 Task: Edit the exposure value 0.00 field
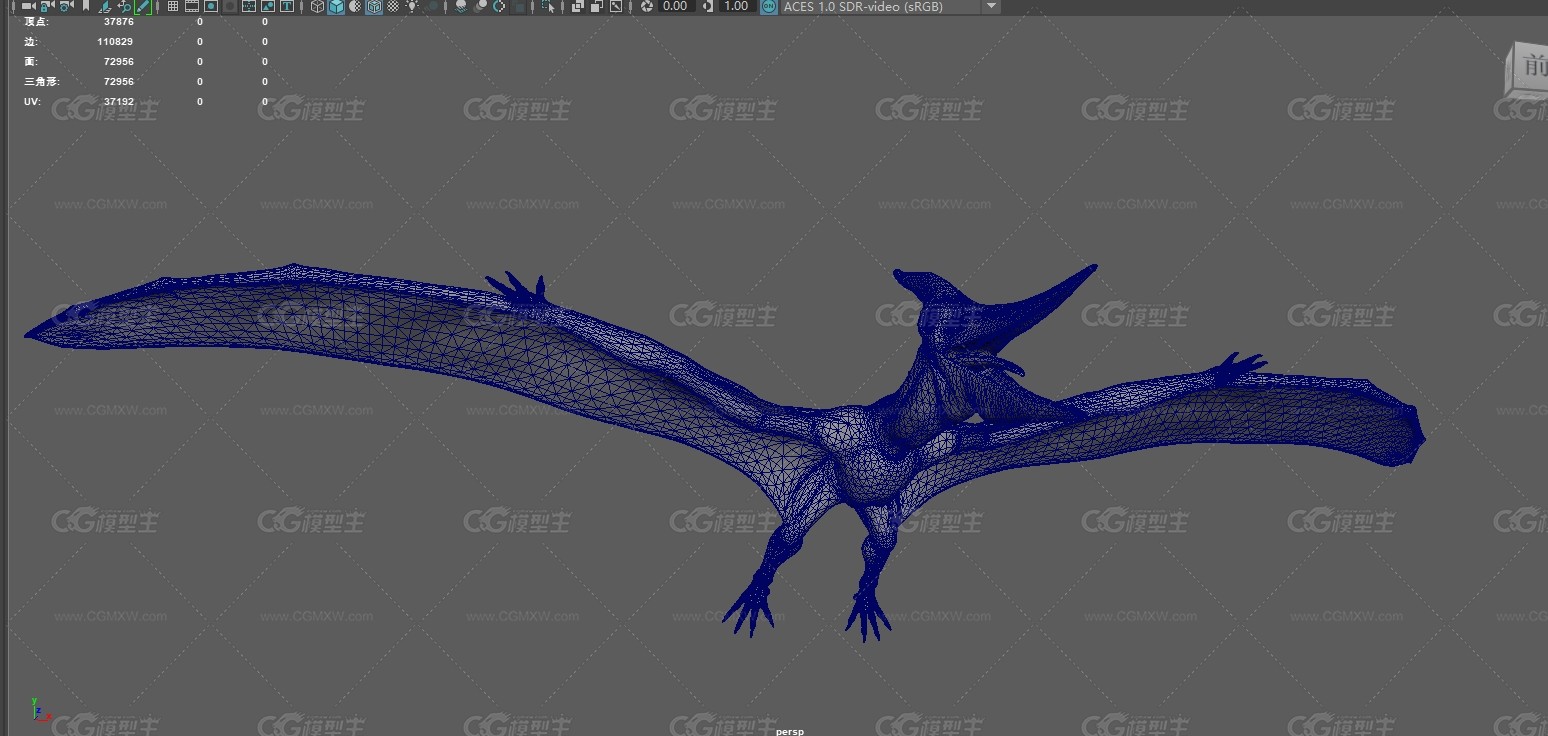676,6
